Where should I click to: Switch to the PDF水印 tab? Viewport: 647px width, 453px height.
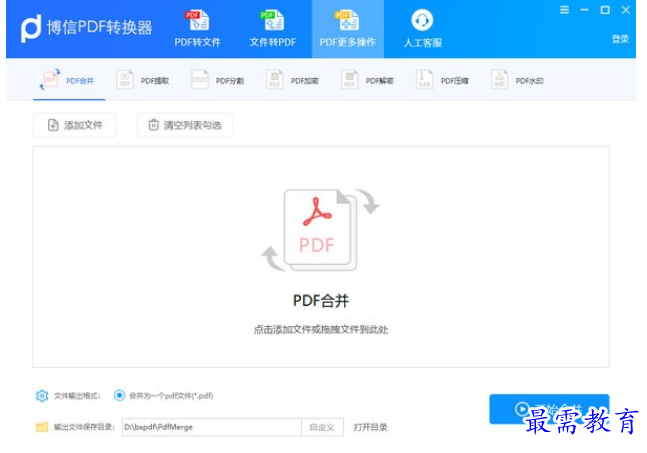click(x=517, y=80)
